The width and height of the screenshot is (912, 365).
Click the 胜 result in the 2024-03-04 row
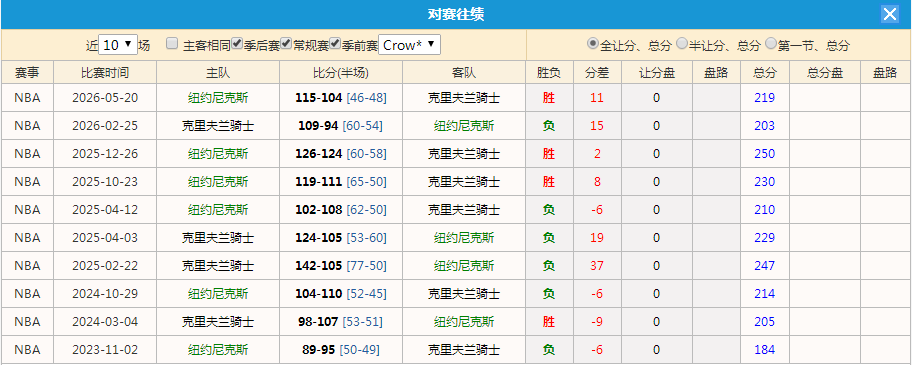[x=549, y=321]
